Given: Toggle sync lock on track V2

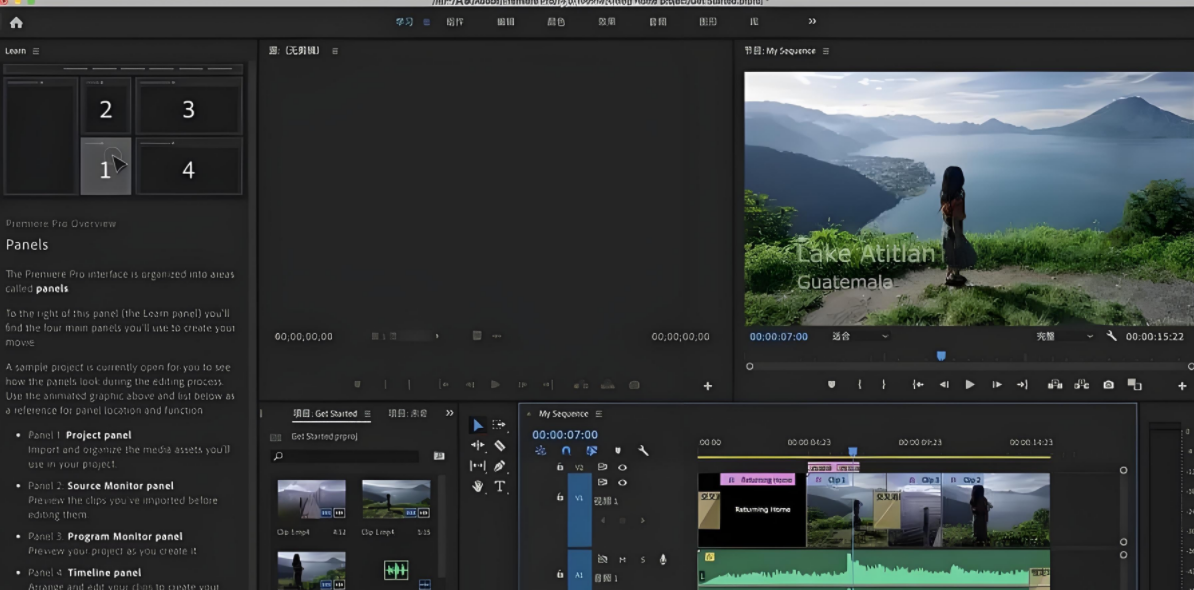Looking at the screenshot, I should coord(602,467).
